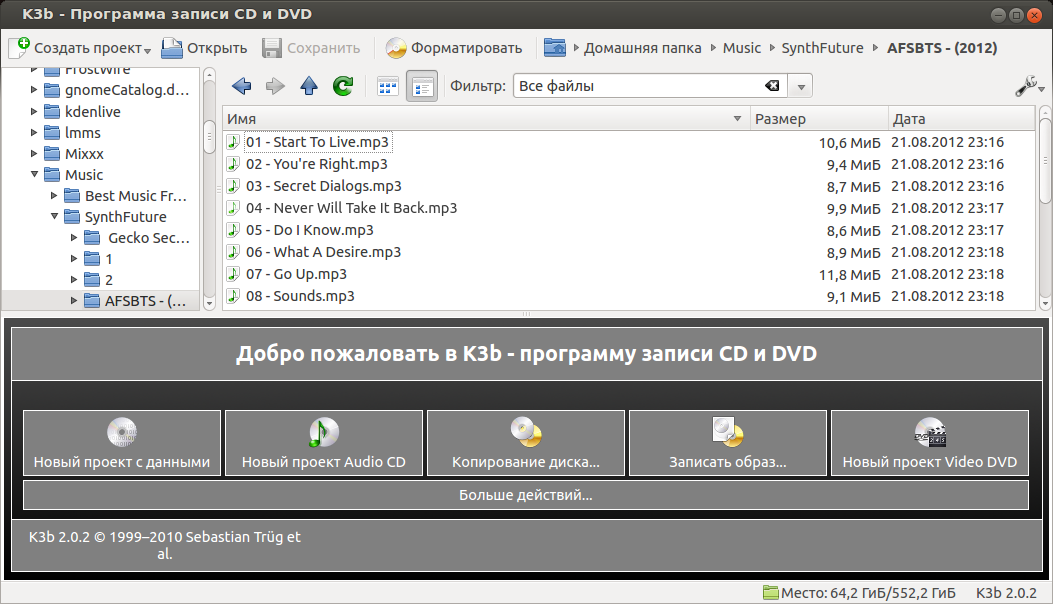Click the data project disc icon
Image resolution: width=1053 pixels, height=604 pixels.
tap(122, 432)
